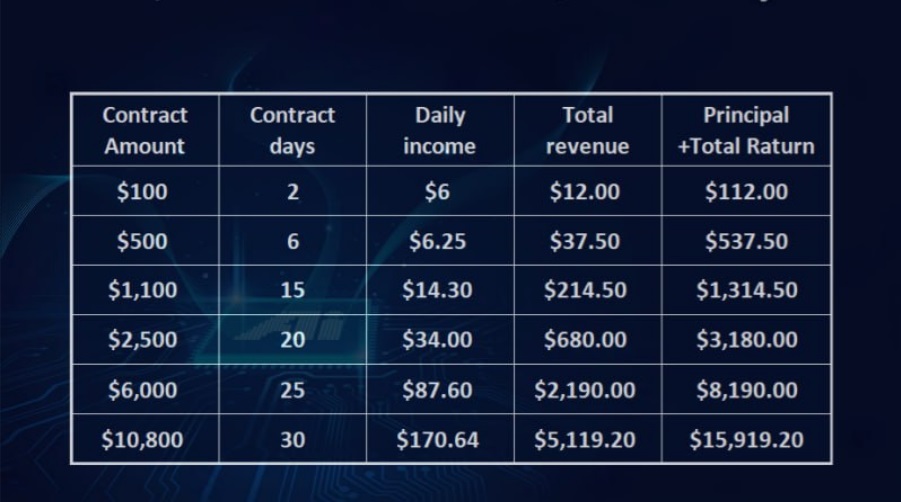
Task: Select the Contract days header cell
Action: pyautogui.click(x=292, y=130)
